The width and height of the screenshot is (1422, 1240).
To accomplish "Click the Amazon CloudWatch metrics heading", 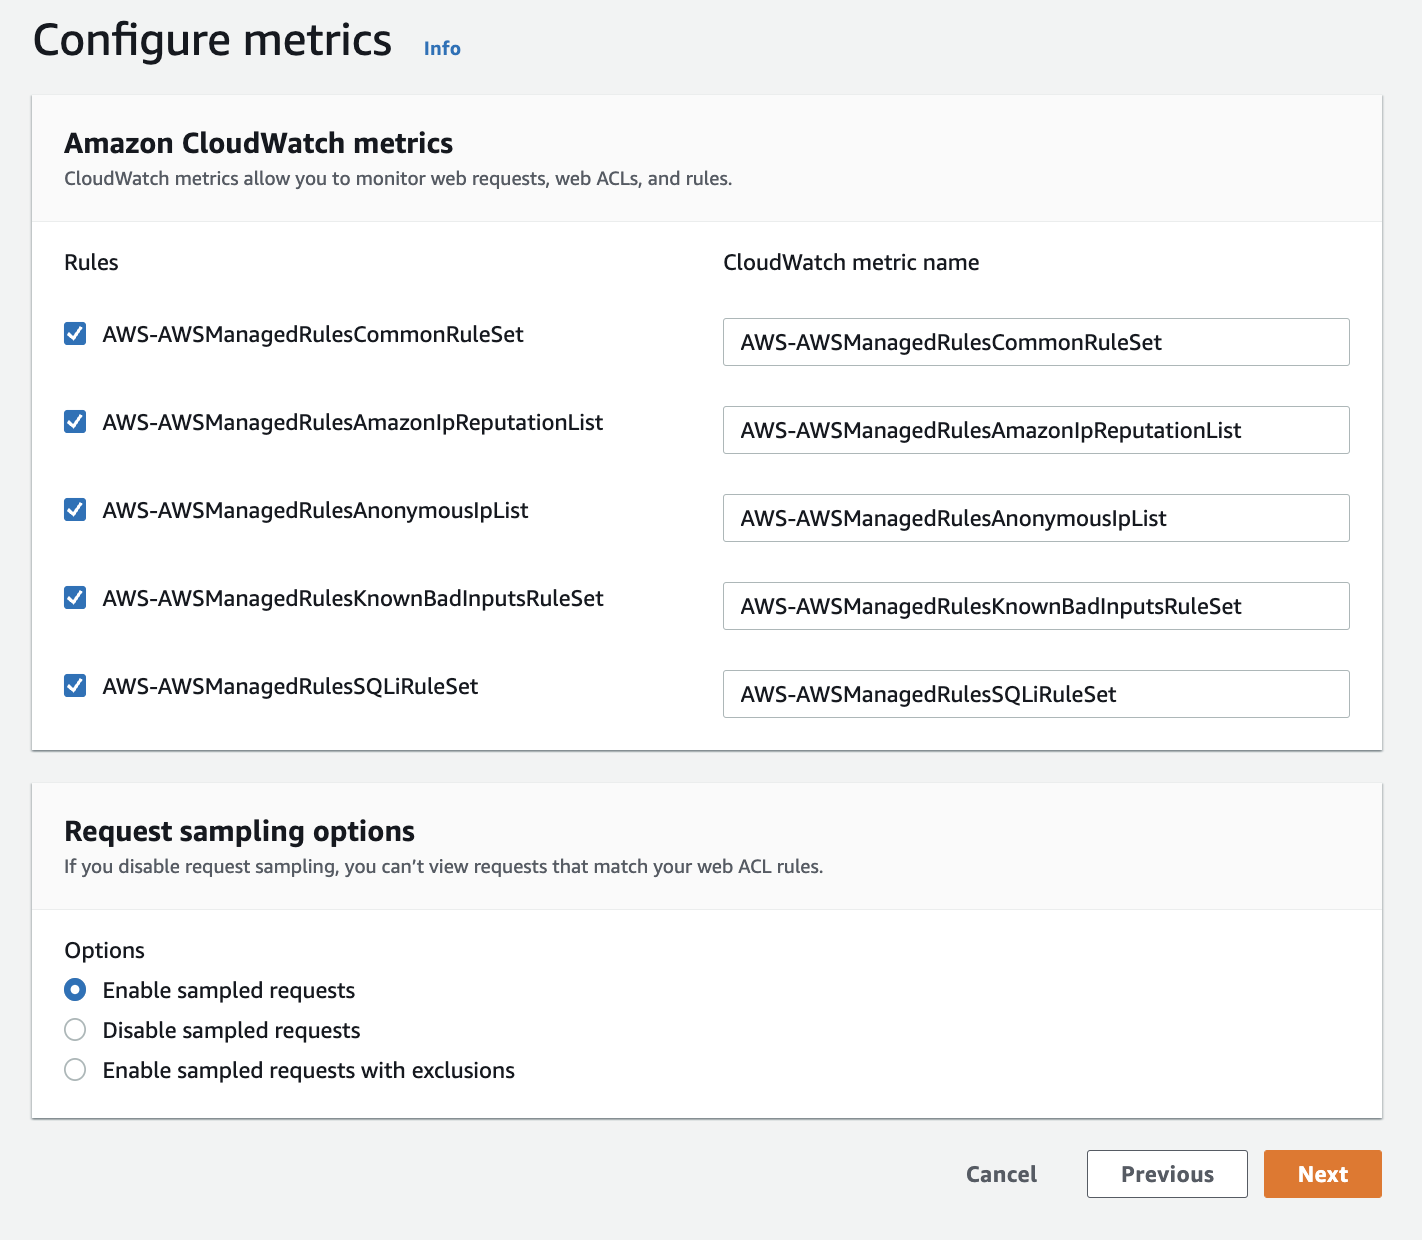I will pos(258,143).
